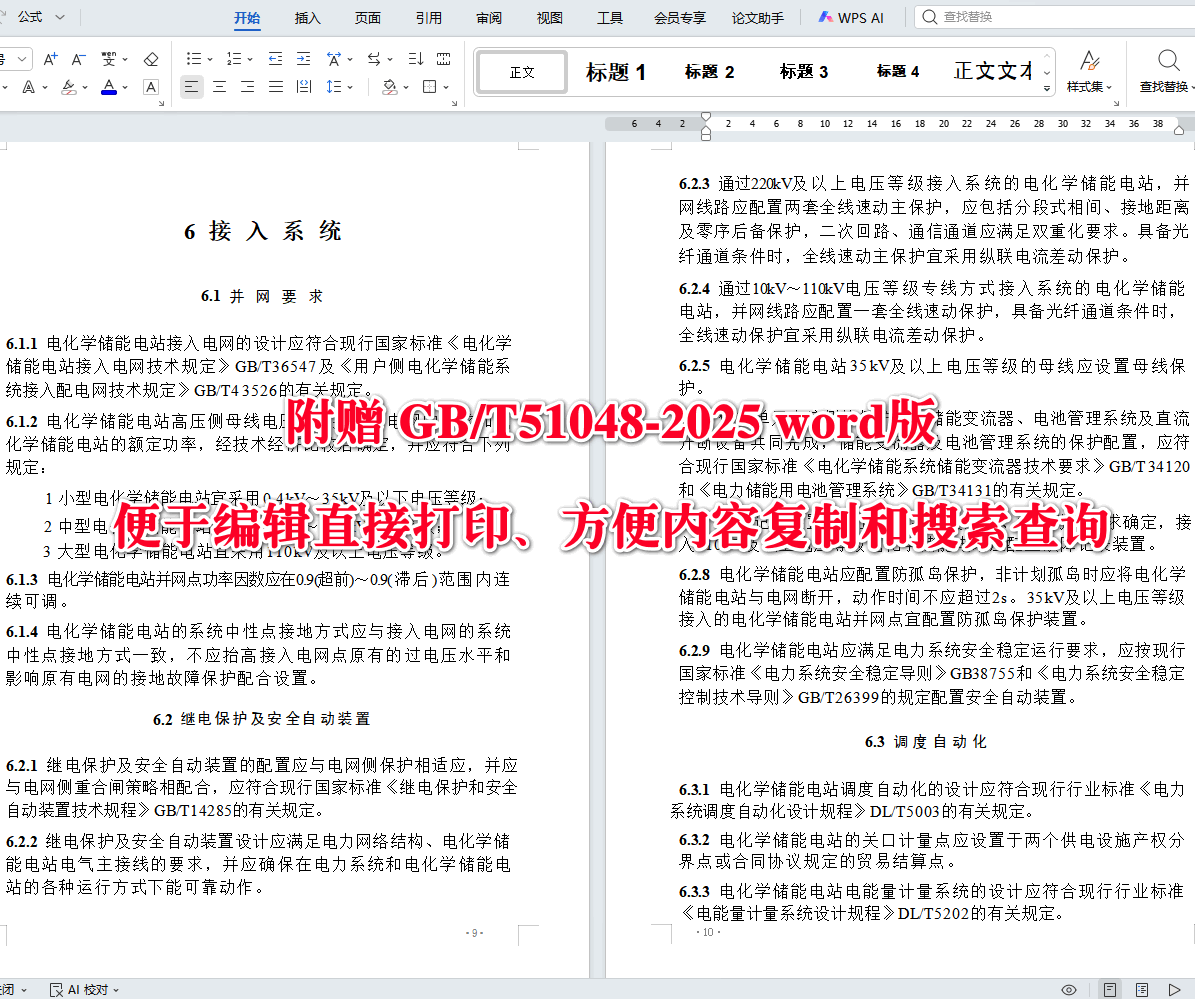Viewport: 1195px width, 999px height.
Task: Align text right
Action: tap(248, 87)
